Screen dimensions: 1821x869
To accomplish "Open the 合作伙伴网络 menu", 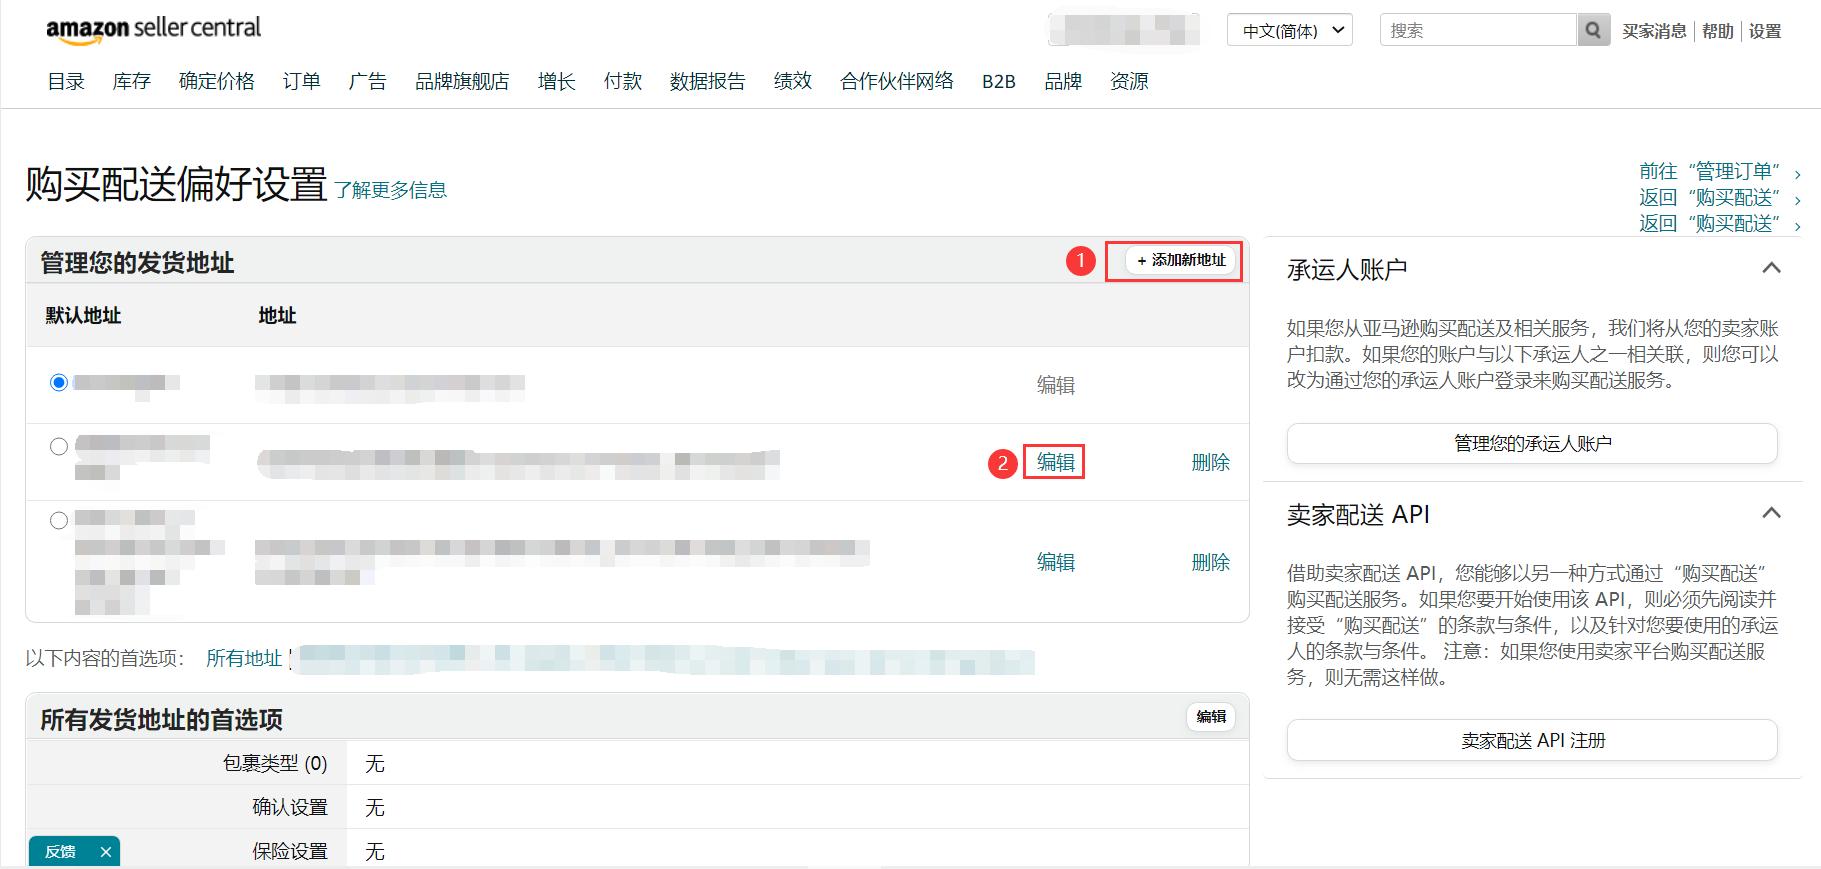I will (897, 81).
